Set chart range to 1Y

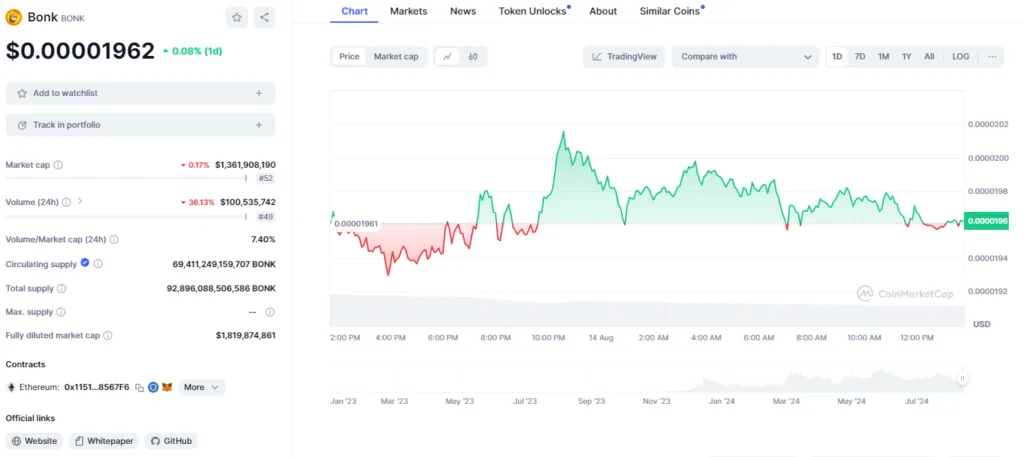pyautogui.click(x=906, y=57)
